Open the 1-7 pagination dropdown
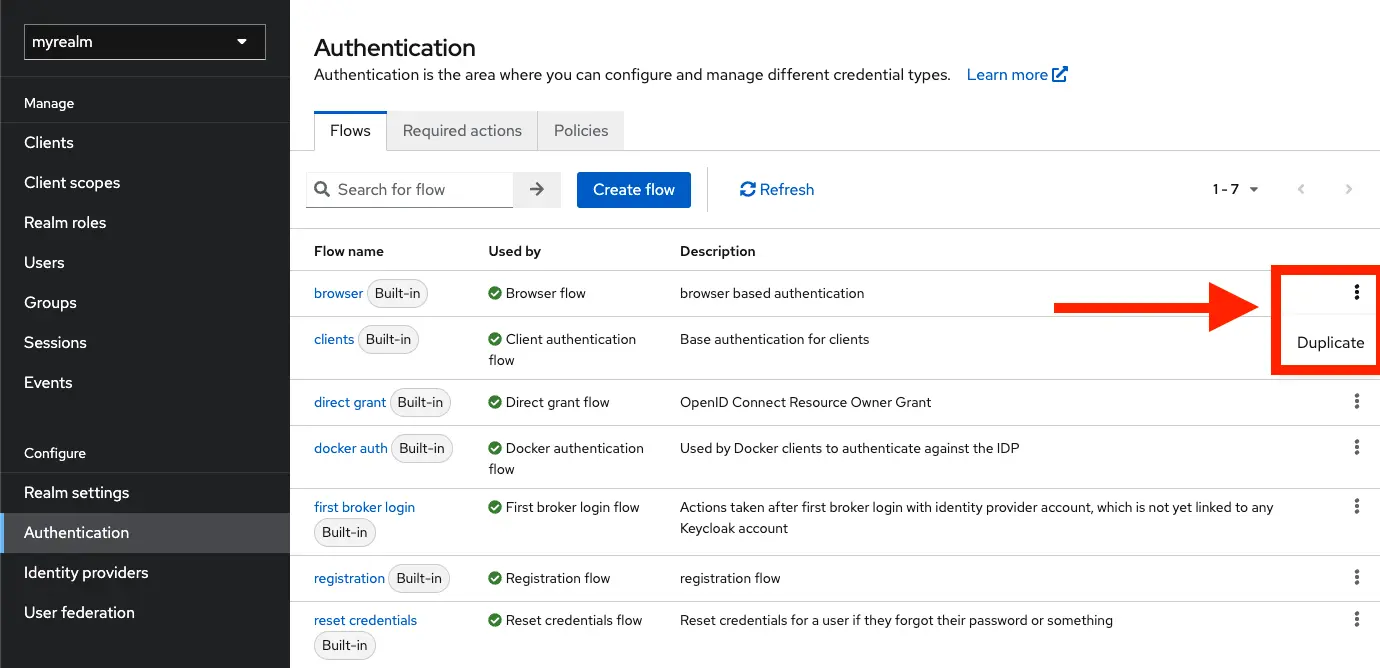Image resolution: width=1380 pixels, height=668 pixels. [x=1235, y=189]
